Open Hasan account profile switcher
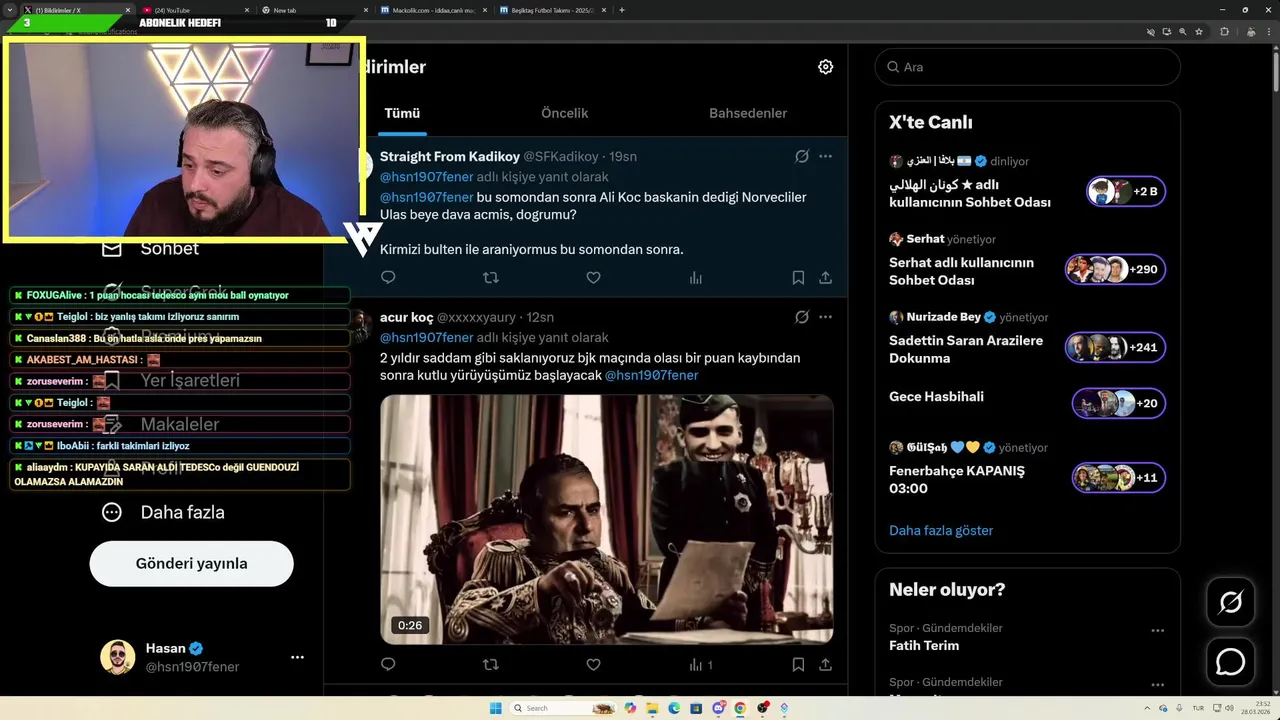Viewport: 1280px width, 720px height. point(203,657)
